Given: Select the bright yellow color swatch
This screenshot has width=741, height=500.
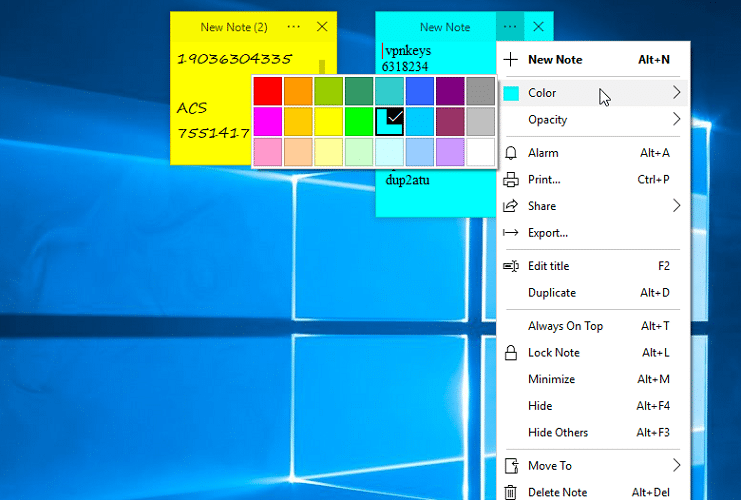Looking at the screenshot, I should tap(328, 121).
